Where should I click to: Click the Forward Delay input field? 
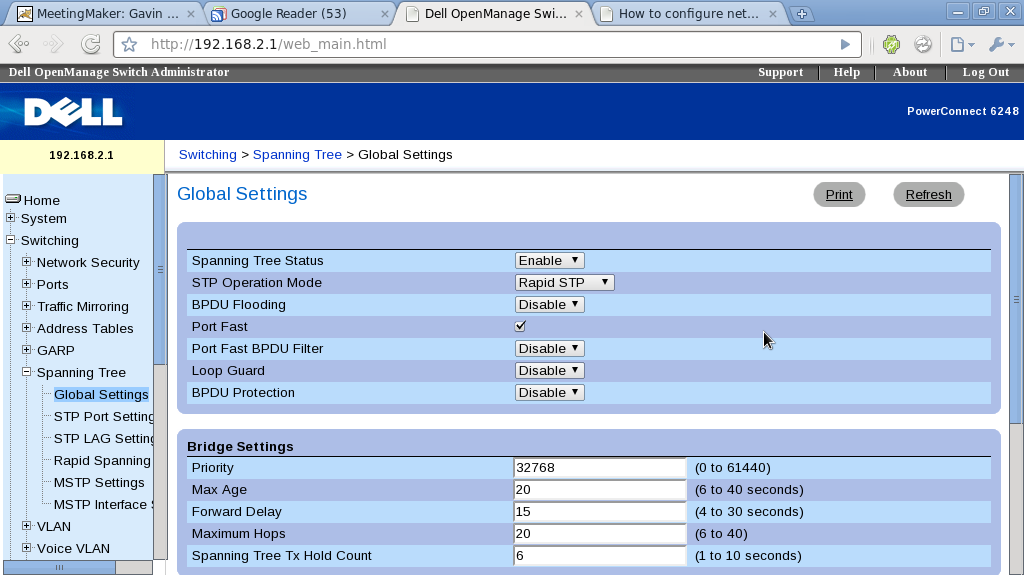[600, 512]
